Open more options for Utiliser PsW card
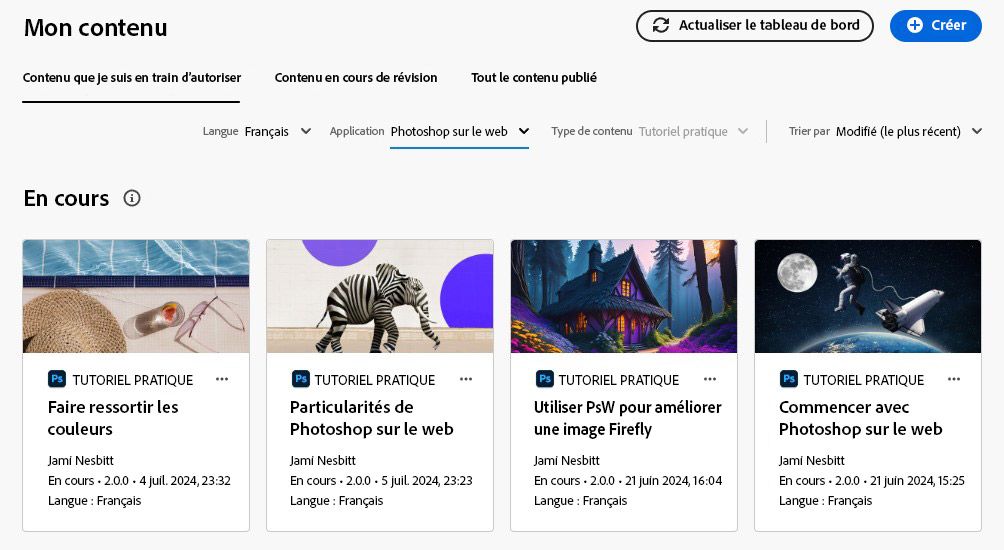This screenshot has height=550, width=1004. (x=710, y=379)
